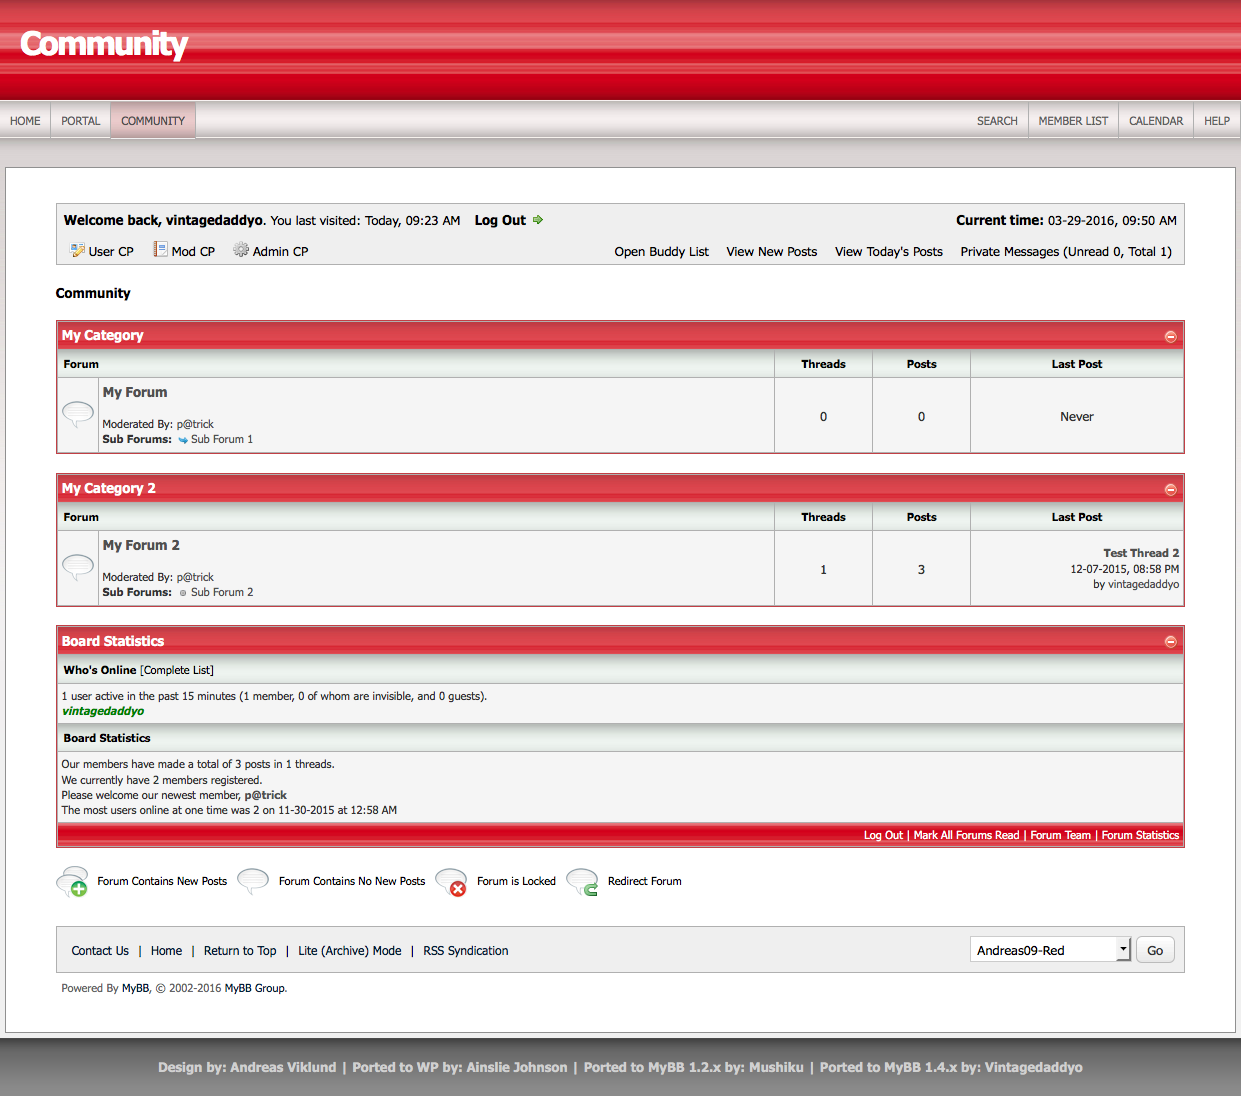
Task: Click My Forum speech bubble status icon
Action: tap(78, 412)
